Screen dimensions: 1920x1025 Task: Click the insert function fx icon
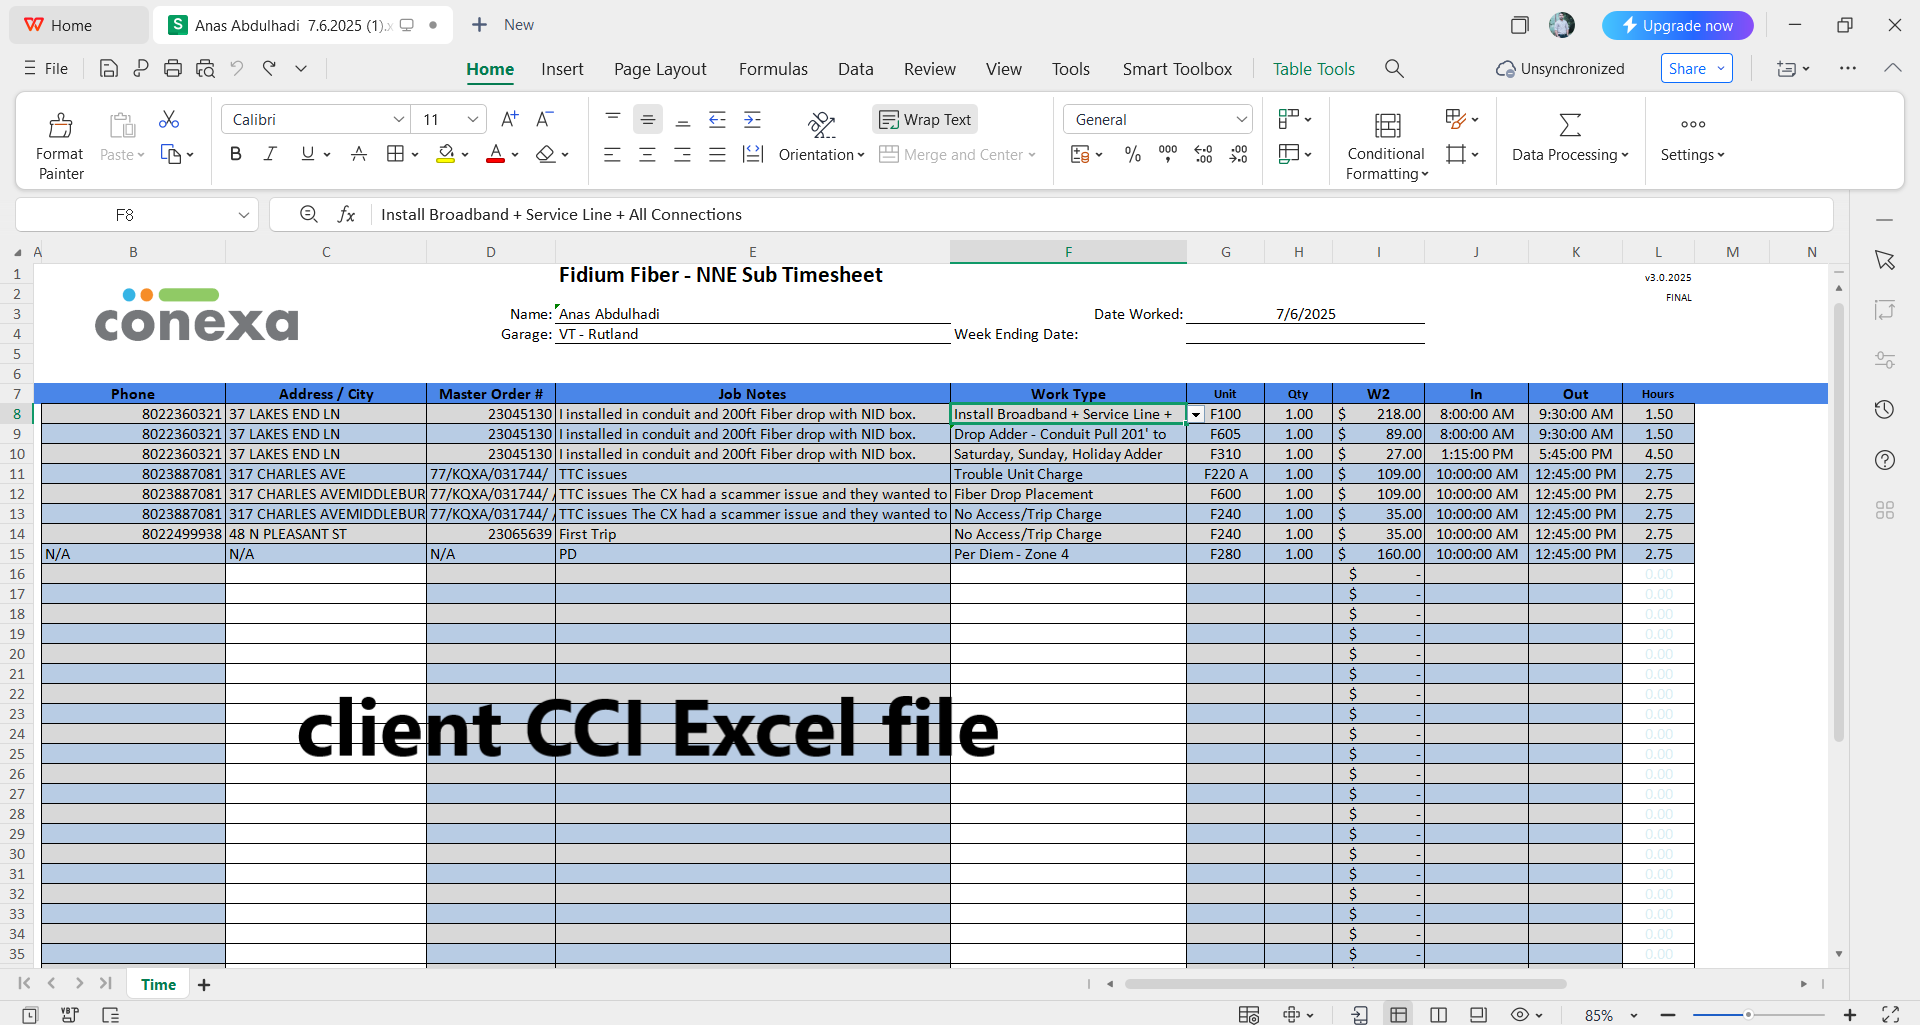coord(347,214)
